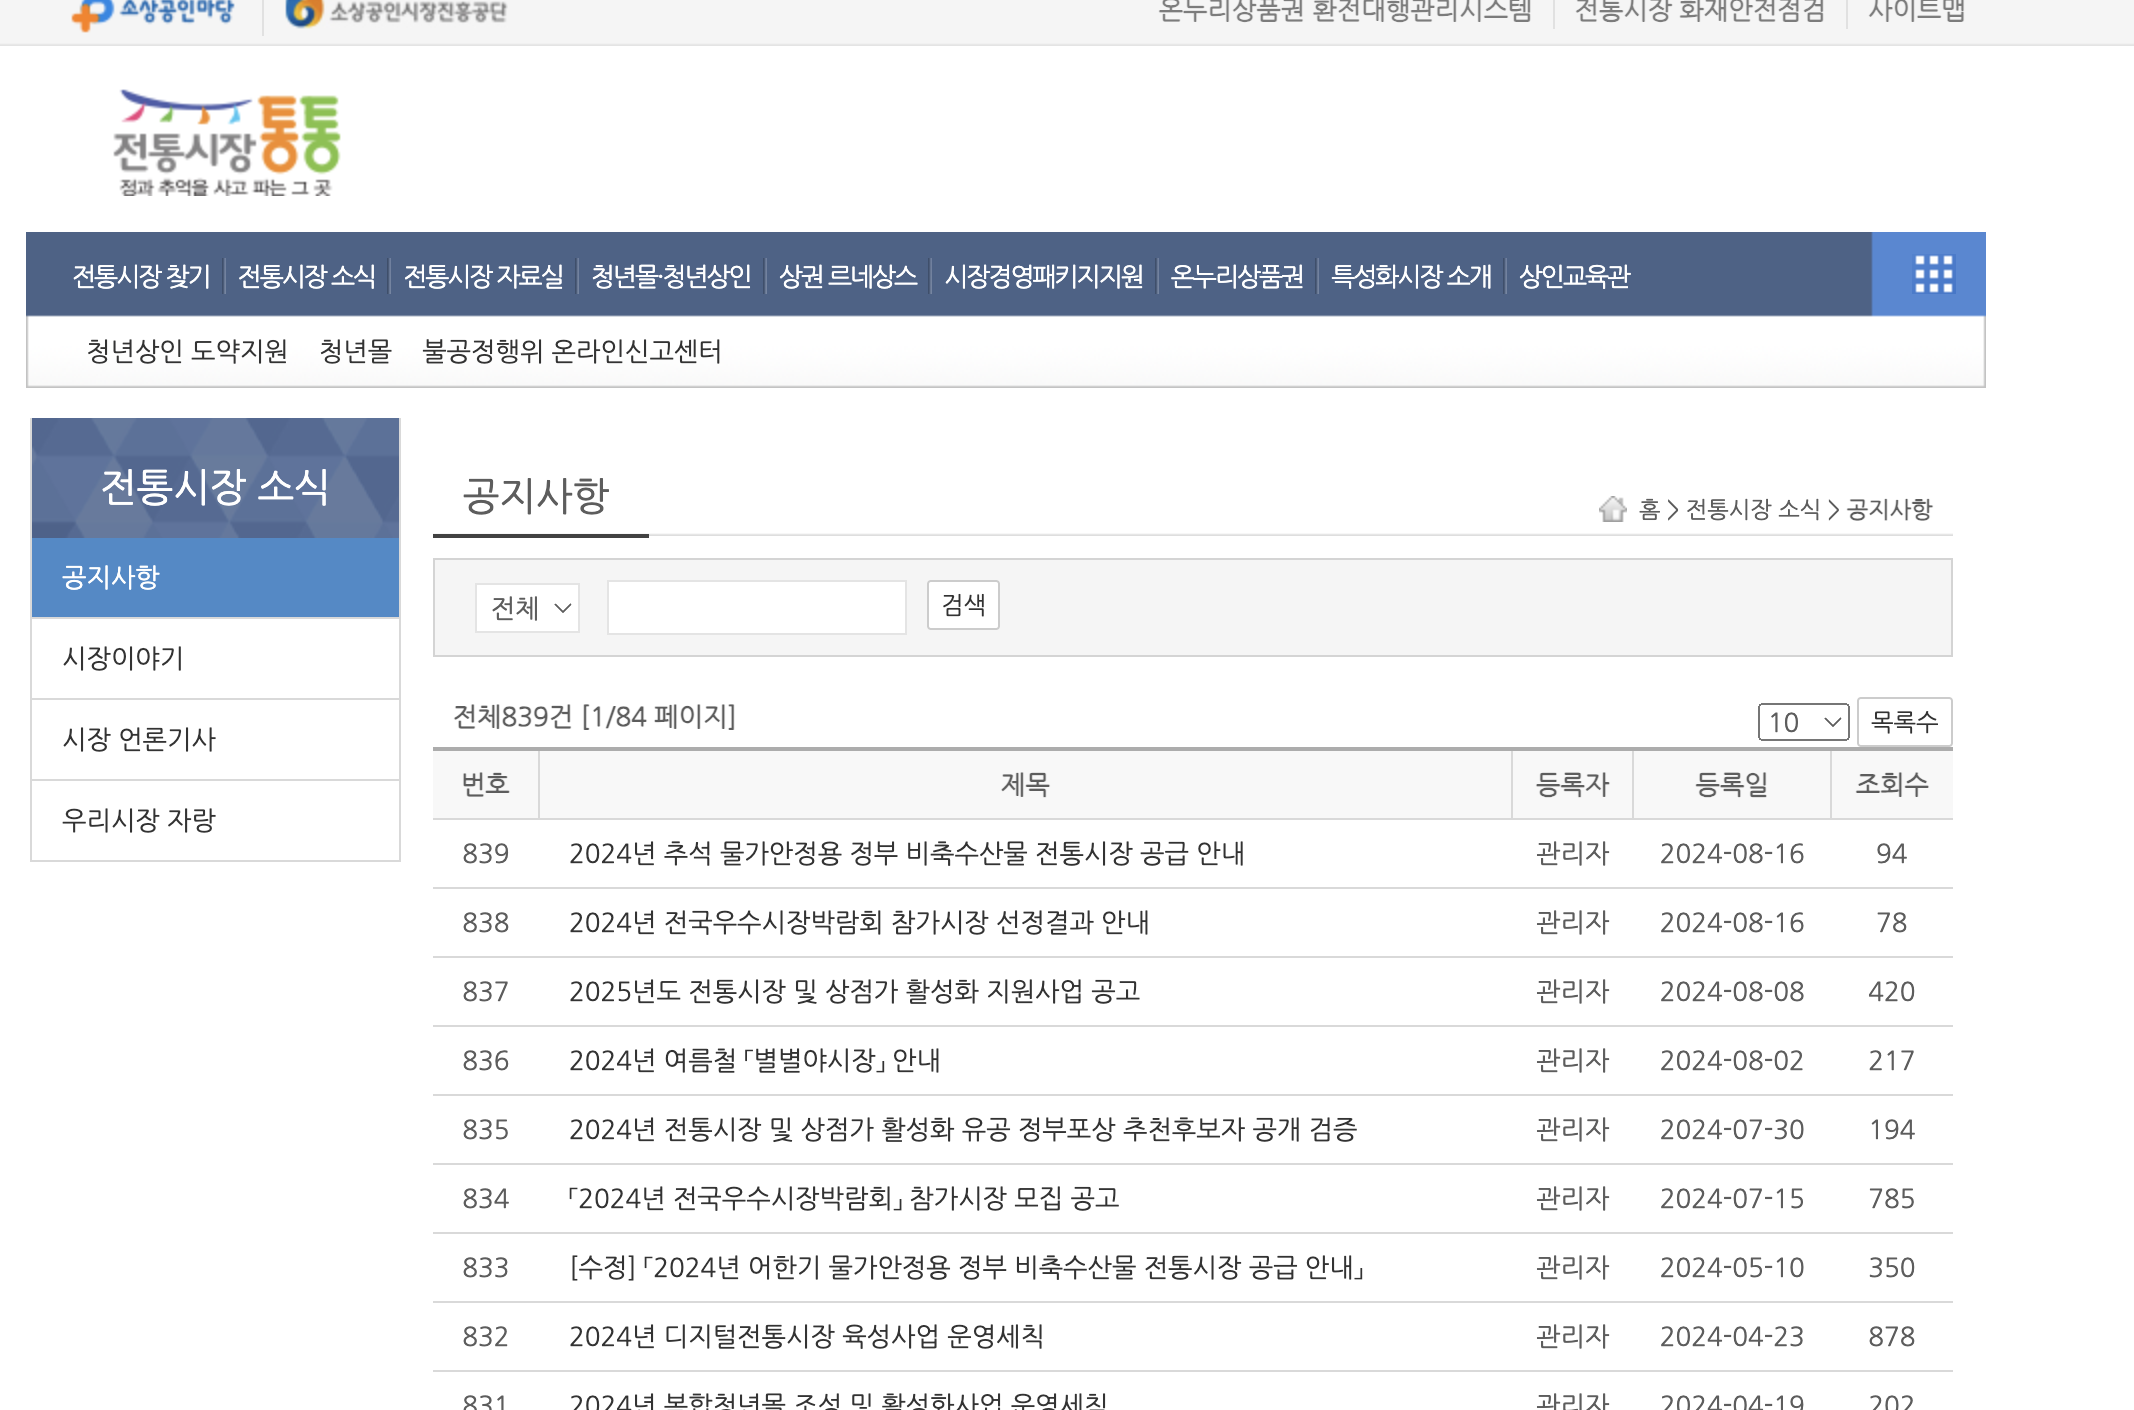2134x1410 pixels.
Task: Click the home icon in breadcrumb
Action: click(x=1612, y=509)
